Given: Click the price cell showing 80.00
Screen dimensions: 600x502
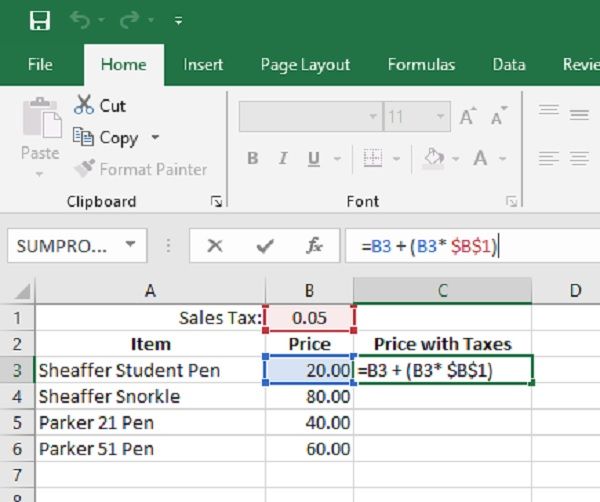Looking at the screenshot, I should tap(309, 396).
